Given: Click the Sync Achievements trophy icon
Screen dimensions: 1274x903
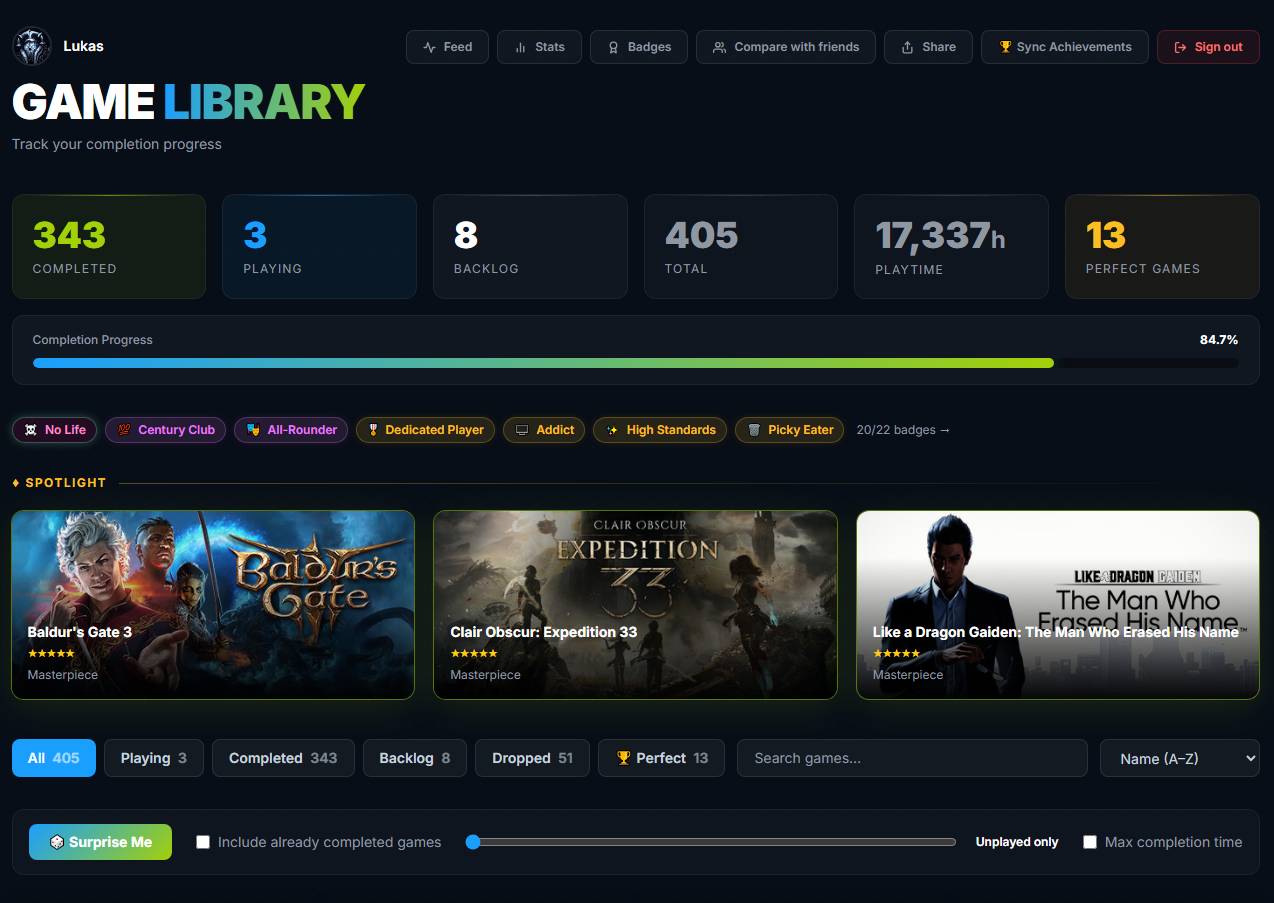Looking at the screenshot, I should 1005,46.
